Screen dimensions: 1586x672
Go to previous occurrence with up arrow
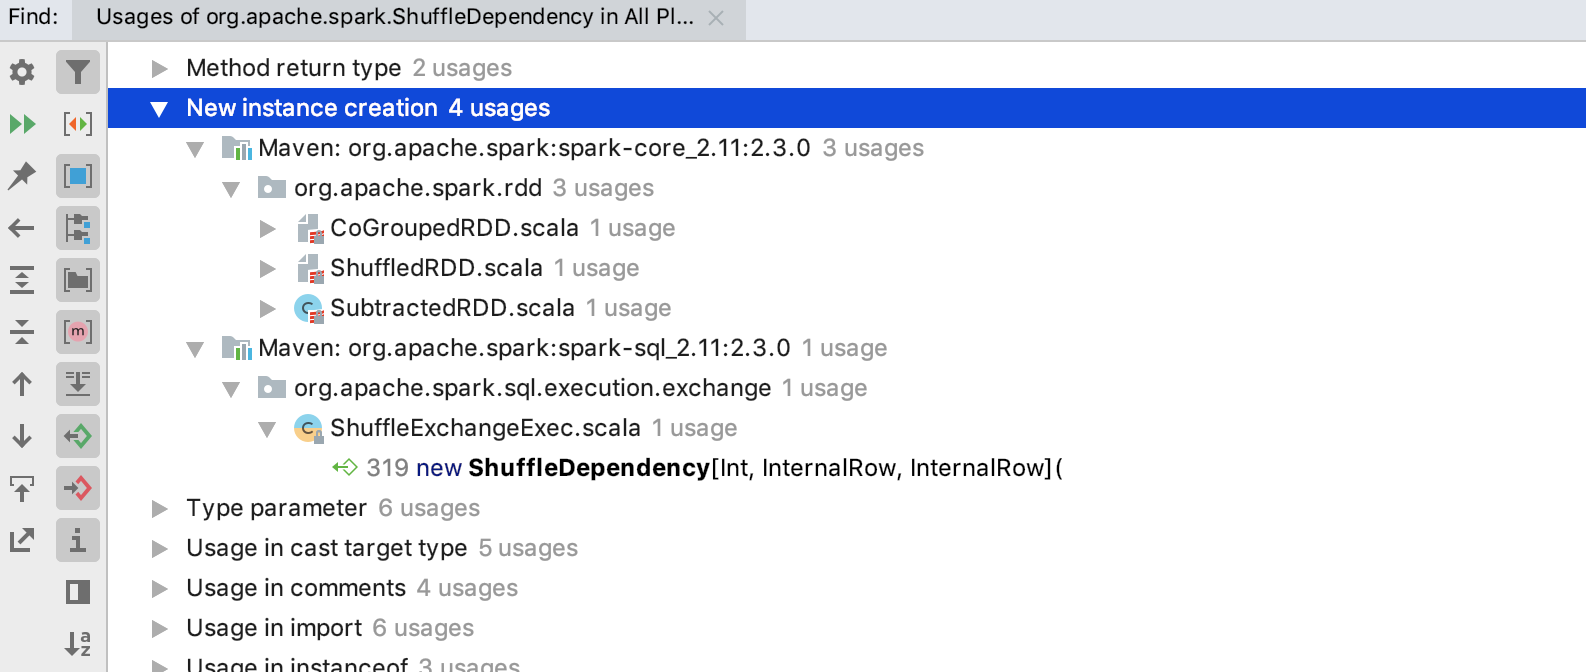coord(22,384)
